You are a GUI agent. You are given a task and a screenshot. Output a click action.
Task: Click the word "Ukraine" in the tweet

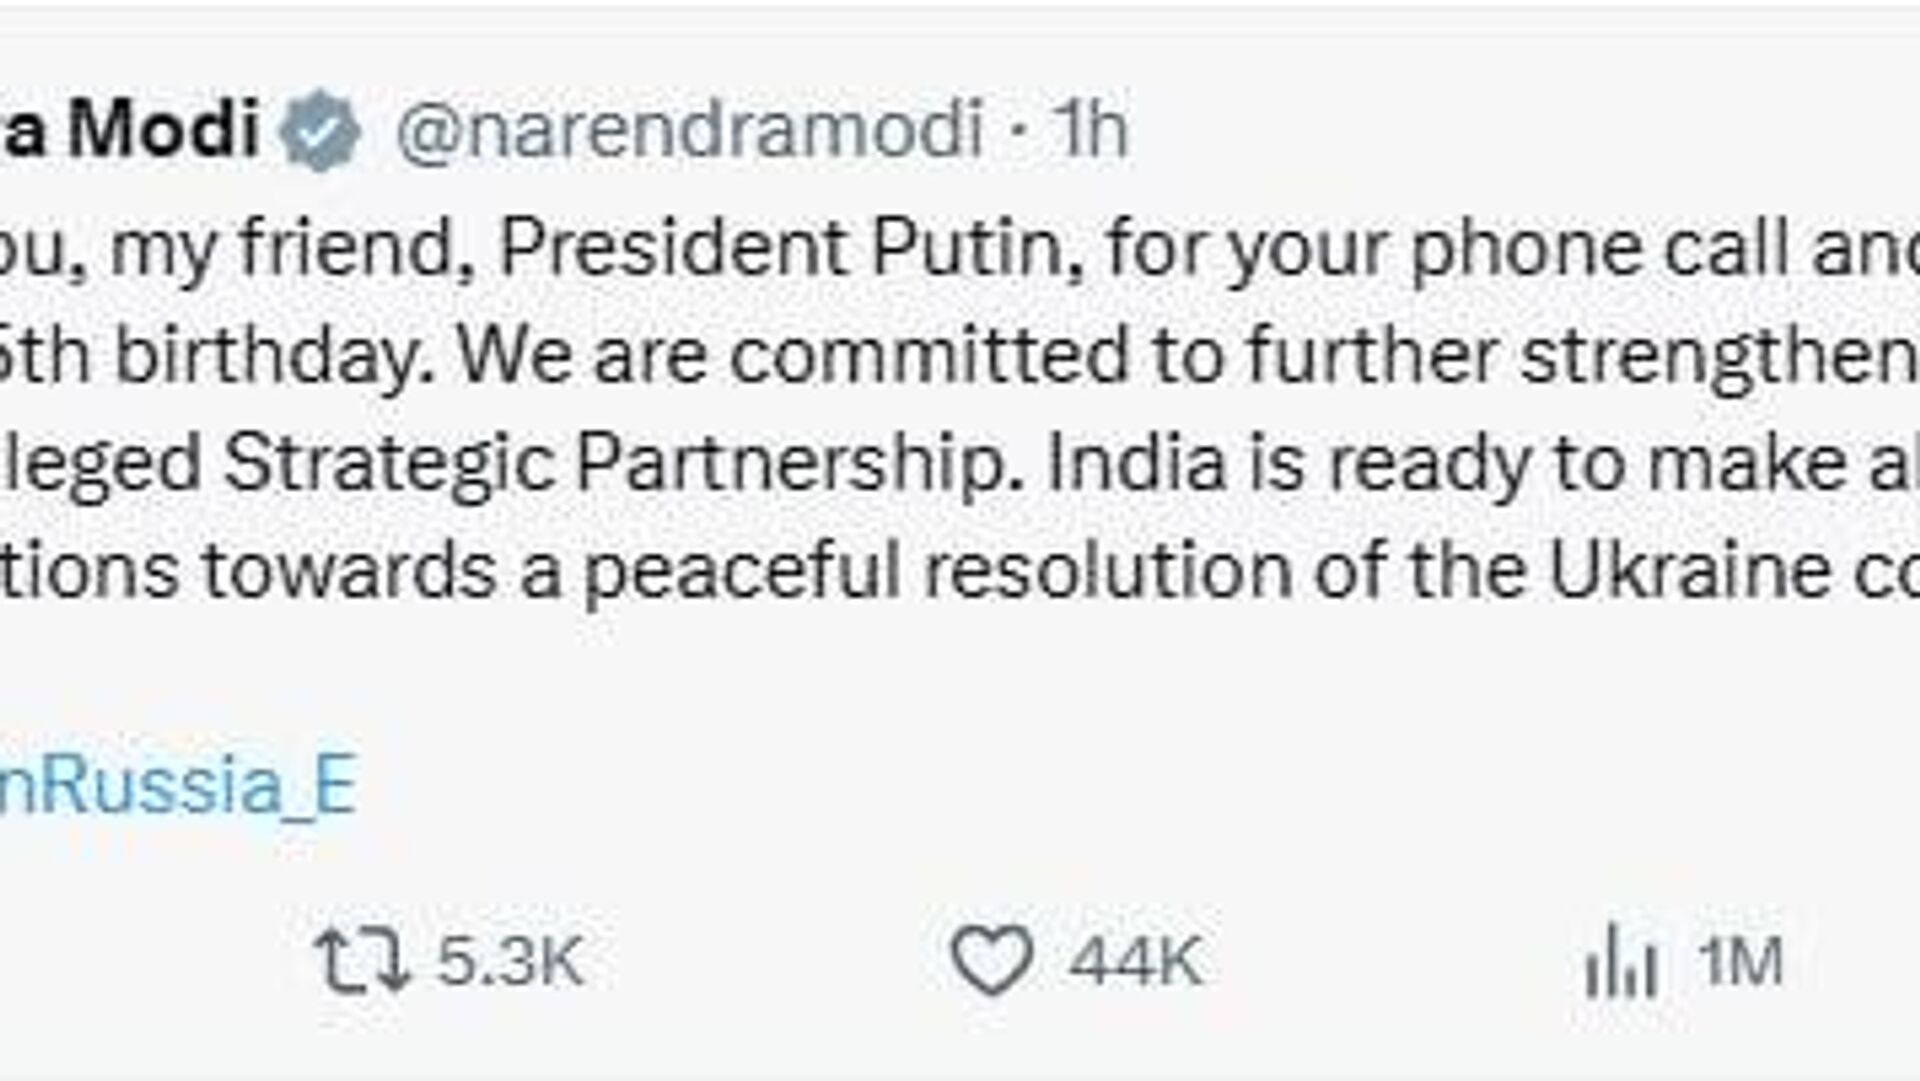[x=1689, y=571]
